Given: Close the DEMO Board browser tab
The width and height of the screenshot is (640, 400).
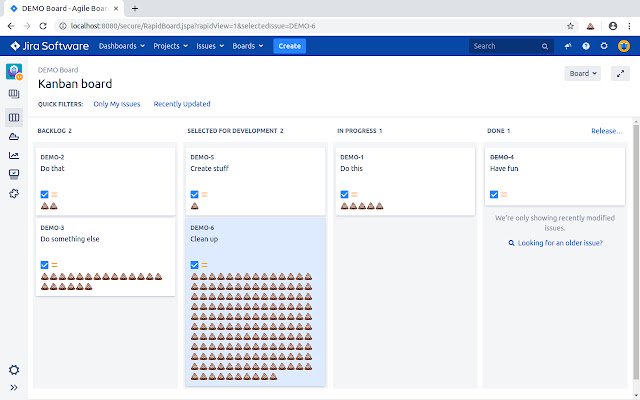Looking at the screenshot, I should (x=116, y=9).
